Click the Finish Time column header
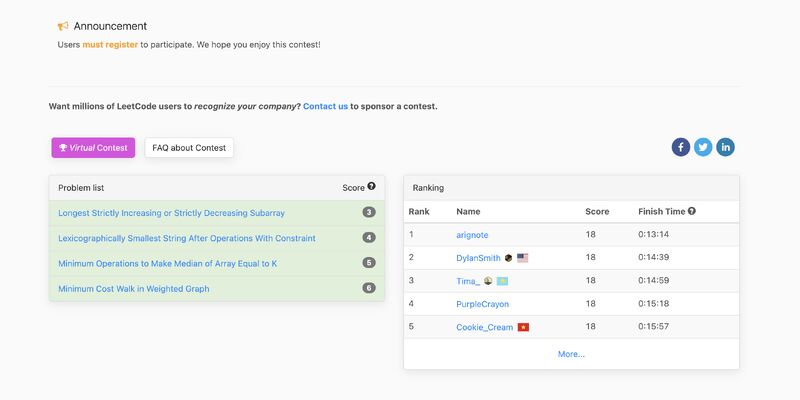The width and height of the screenshot is (800, 400). [x=662, y=211]
